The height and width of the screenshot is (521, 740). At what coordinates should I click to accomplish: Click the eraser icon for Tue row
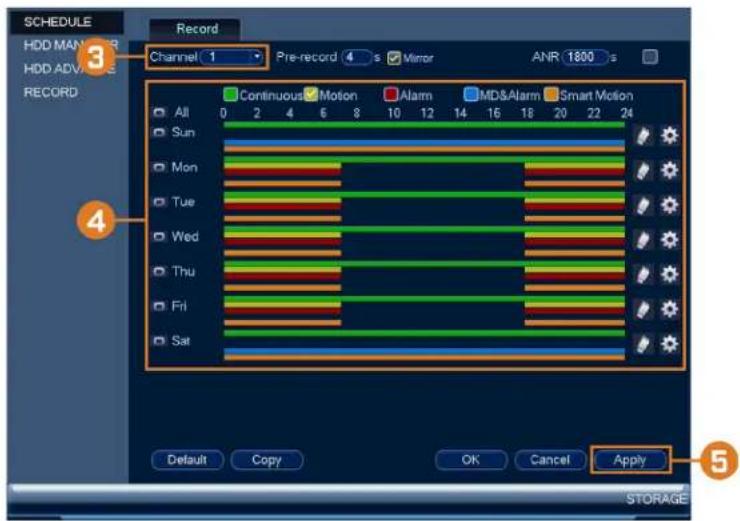[x=643, y=206]
